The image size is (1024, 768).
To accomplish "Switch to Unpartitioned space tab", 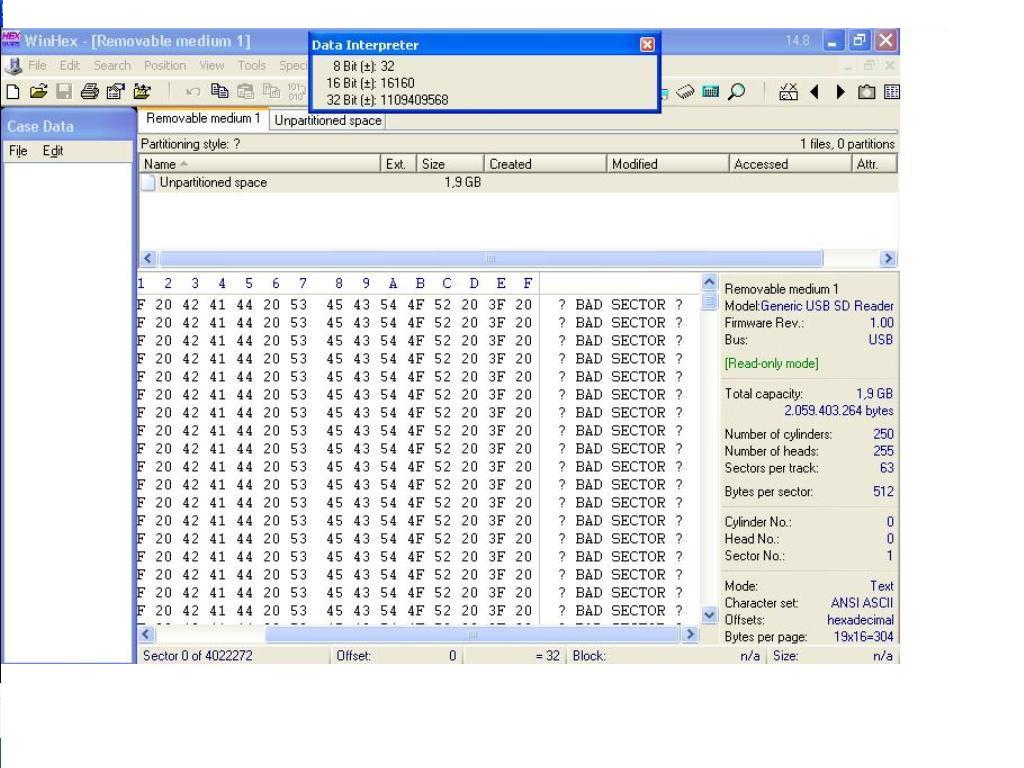I will (328, 120).
